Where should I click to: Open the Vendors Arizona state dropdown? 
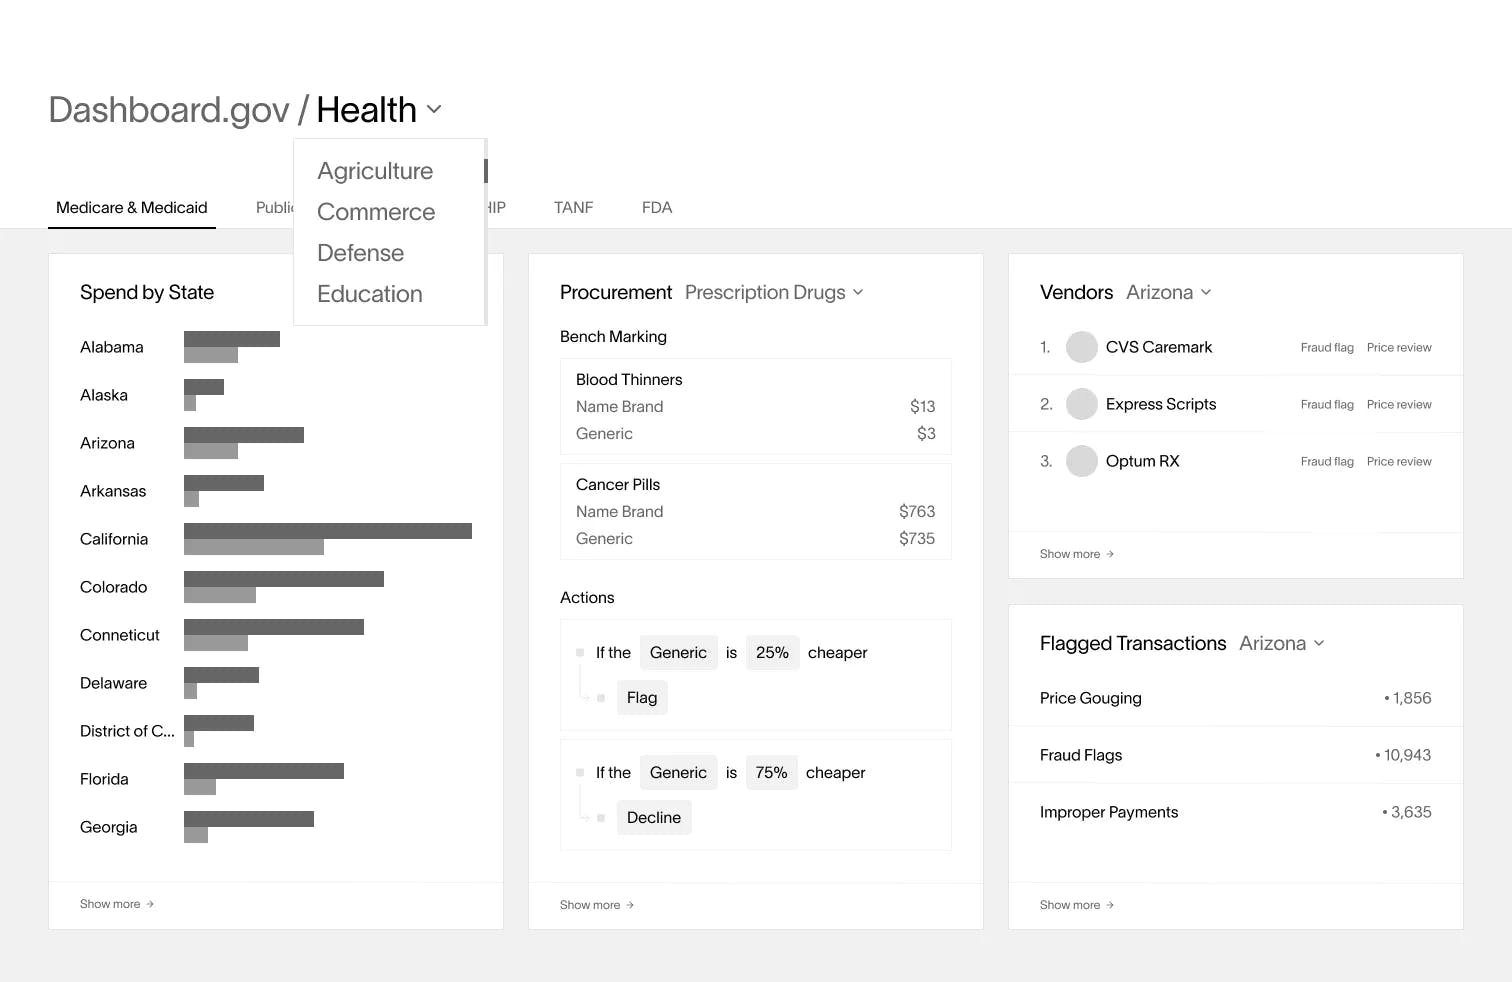[1205, 292]
